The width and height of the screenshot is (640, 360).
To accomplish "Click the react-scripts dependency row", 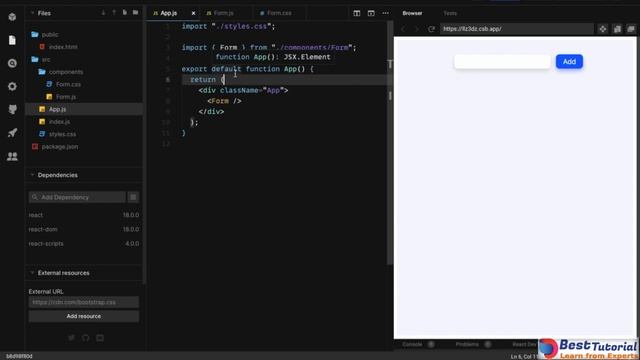I will point(84,243).
